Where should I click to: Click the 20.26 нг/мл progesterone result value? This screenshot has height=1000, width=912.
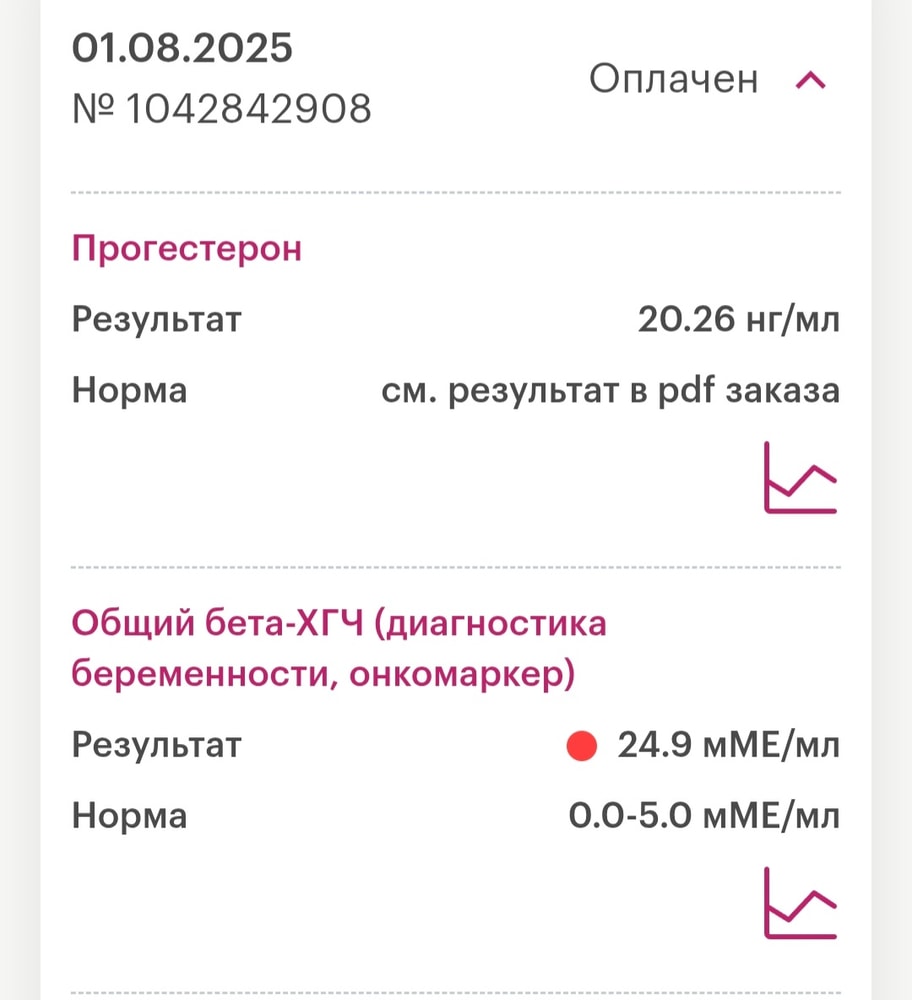click(x=738, y=321)
